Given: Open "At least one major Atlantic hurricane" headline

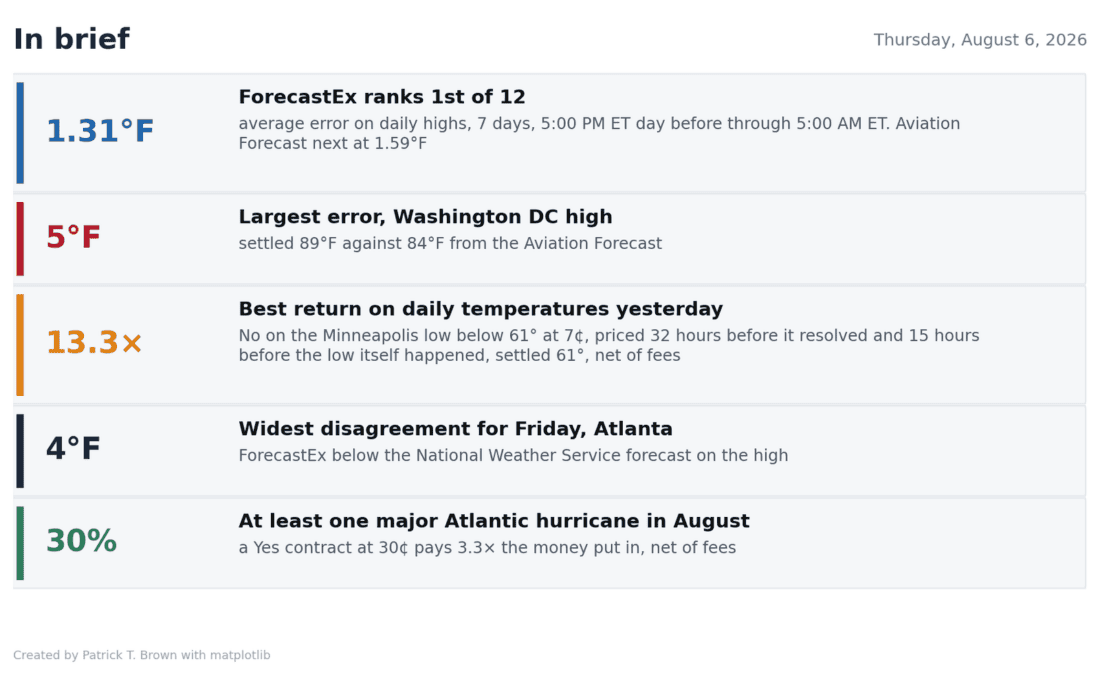Looking at the screenshot, I should point(494,521).
